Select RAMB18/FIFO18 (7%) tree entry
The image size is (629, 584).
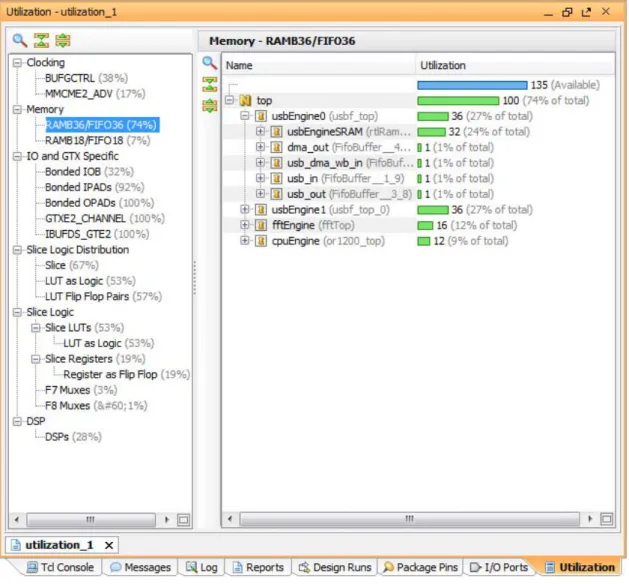point(97,140)
